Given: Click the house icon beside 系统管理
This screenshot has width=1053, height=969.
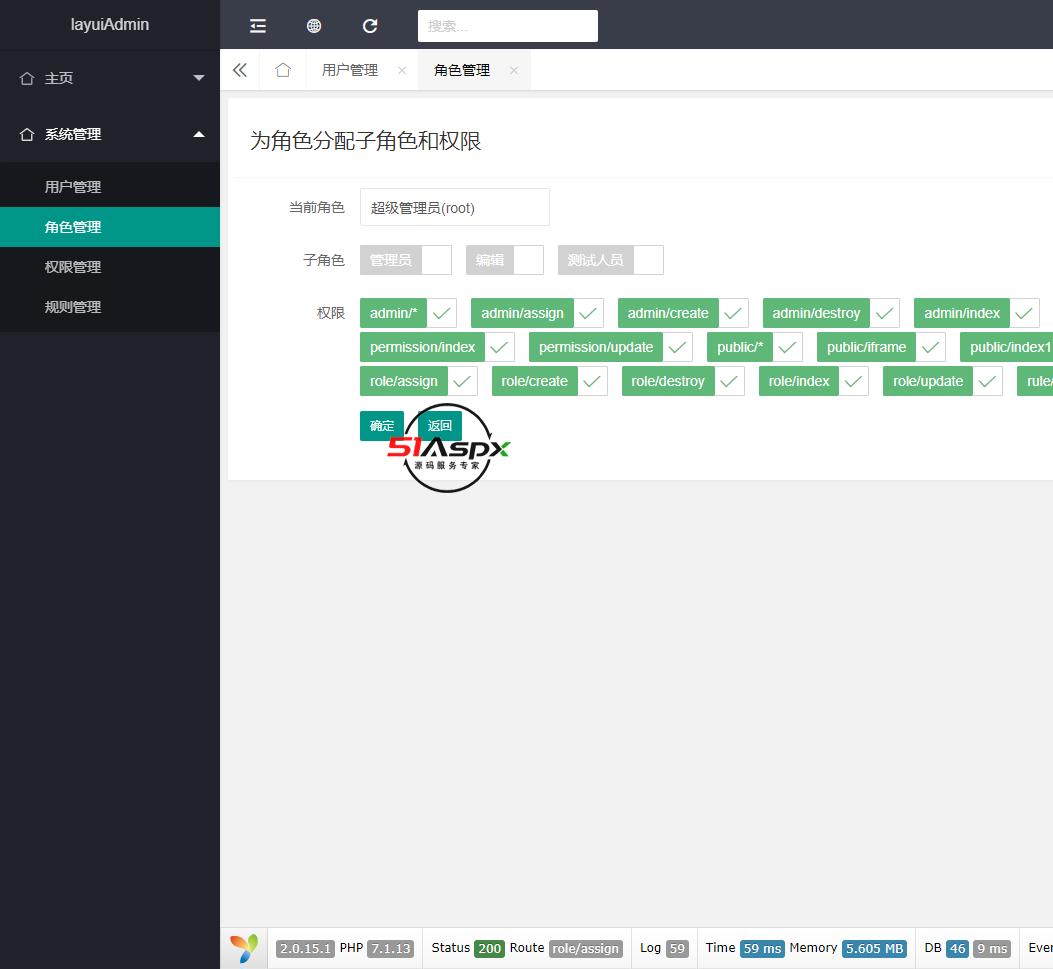Looking at the screenshot, I should (27, 134).
